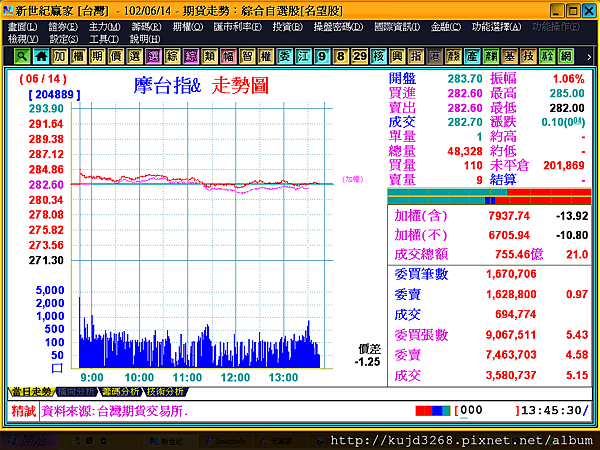Select the 29 toolbar icon
Screen dimensions: 600x450
[359, 56]
